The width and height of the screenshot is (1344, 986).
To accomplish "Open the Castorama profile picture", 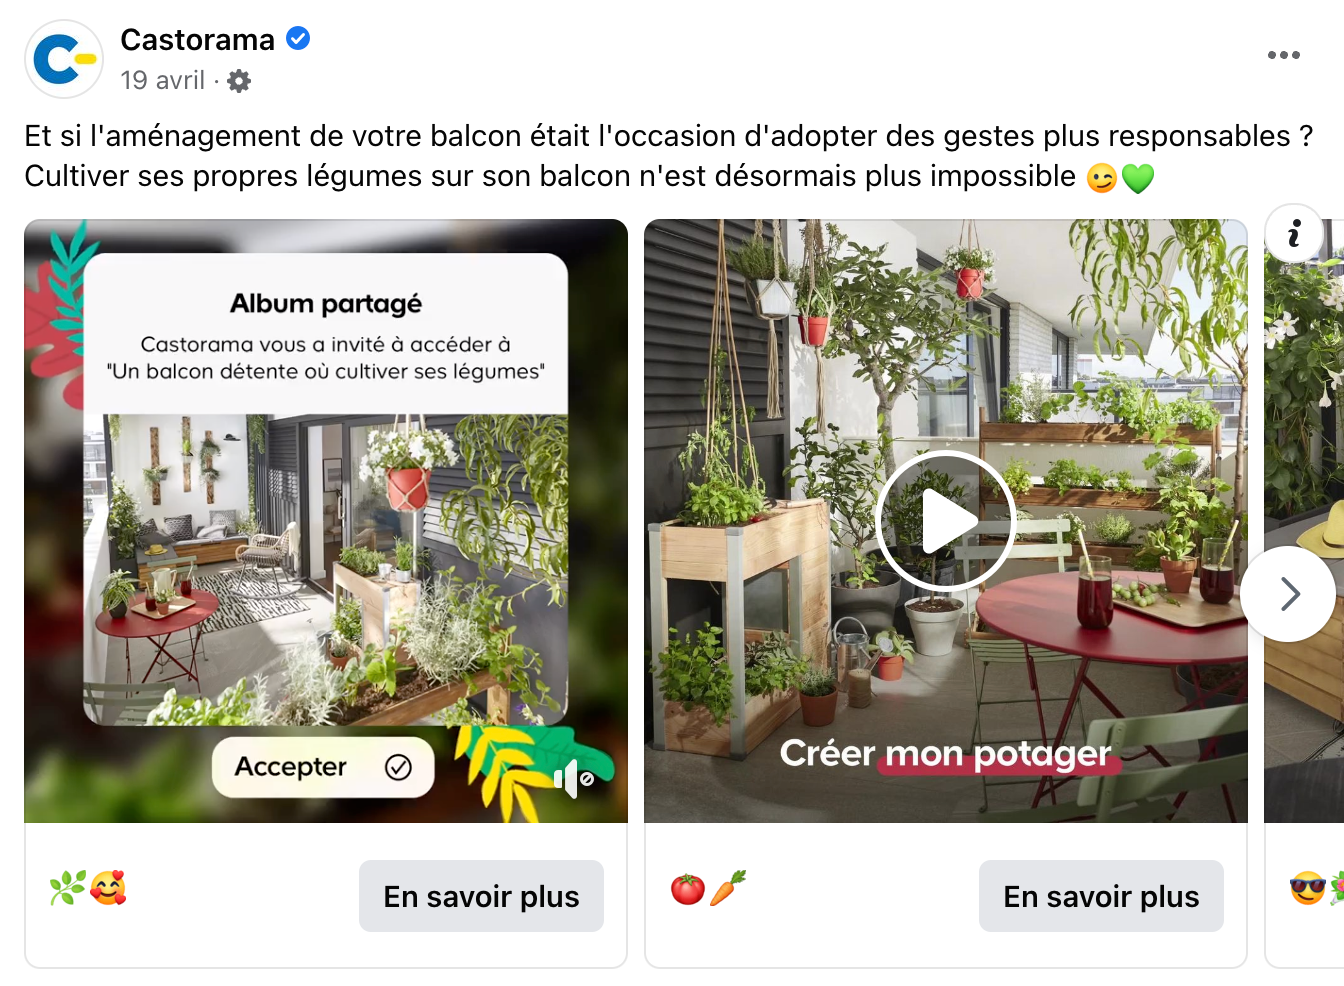I will (x=64, y=59).
